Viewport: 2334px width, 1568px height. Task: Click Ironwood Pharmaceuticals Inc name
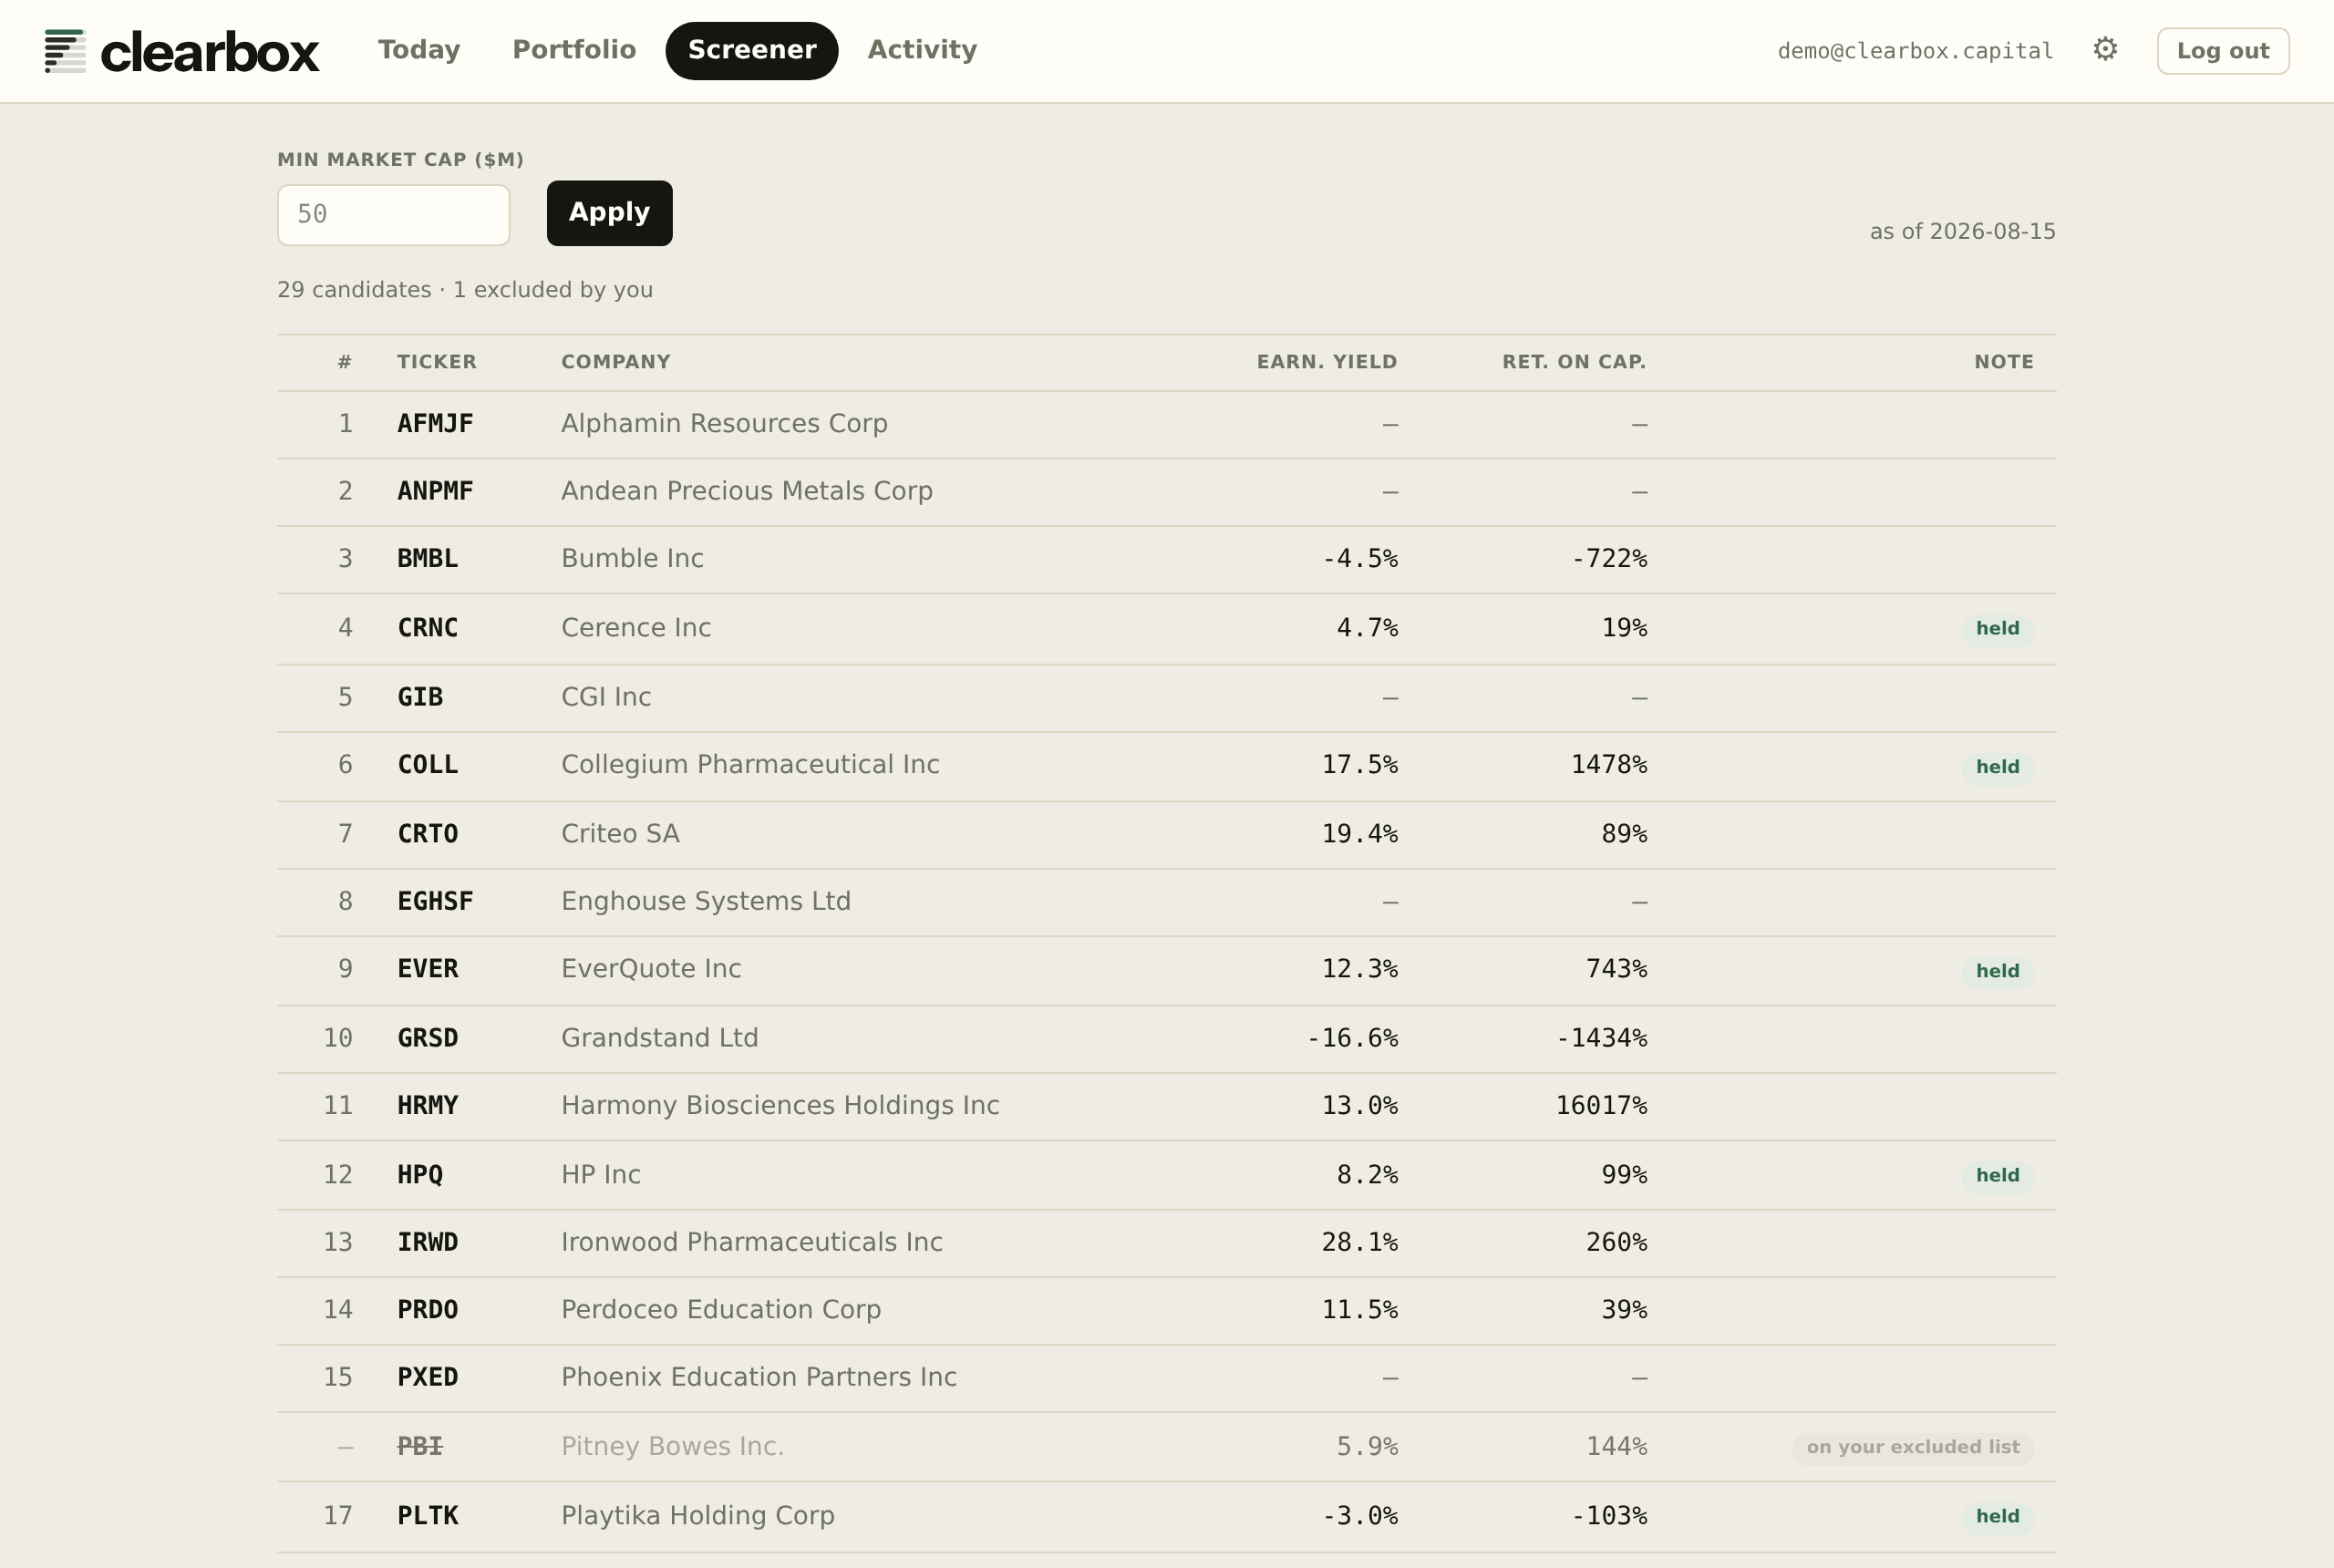tap(752, 1242)
